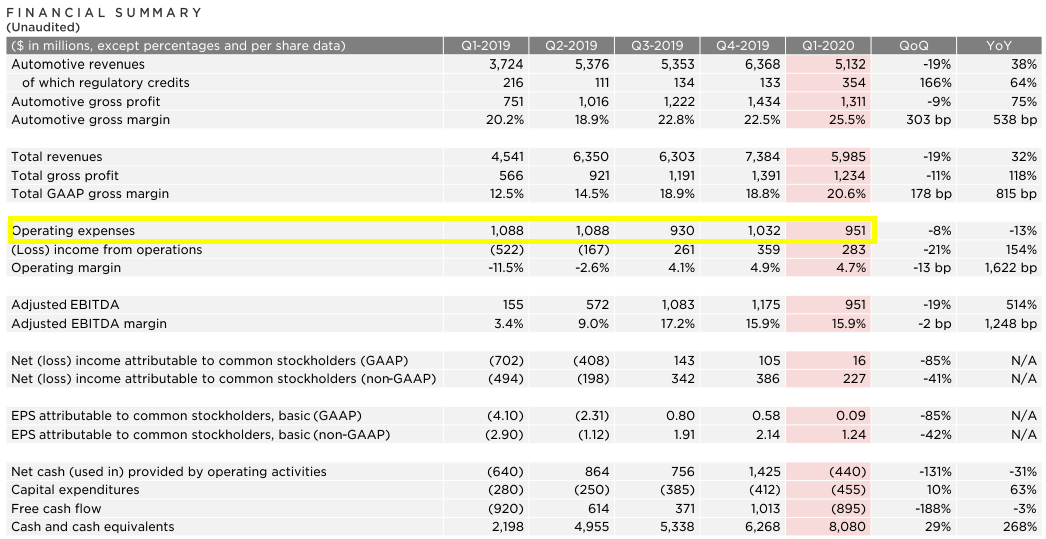Select Q4-2019 non-GAAP EPS value 2.14
This screenshot has height=539, width=1046.
coord(766,434)
